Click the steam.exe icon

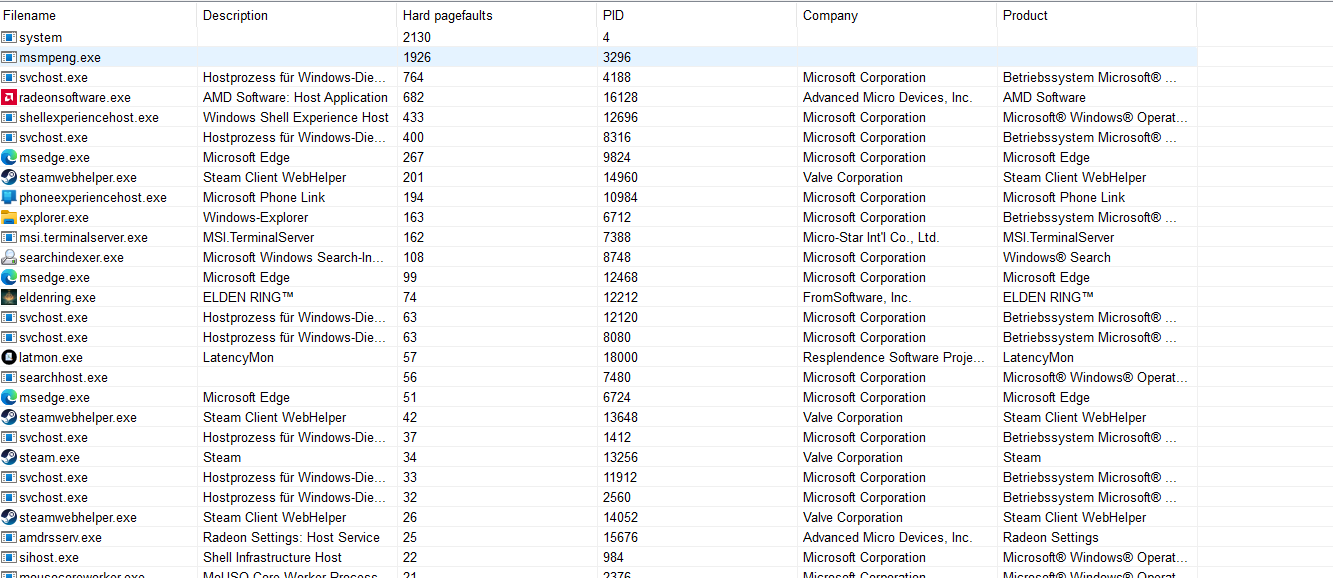point(9,457)
